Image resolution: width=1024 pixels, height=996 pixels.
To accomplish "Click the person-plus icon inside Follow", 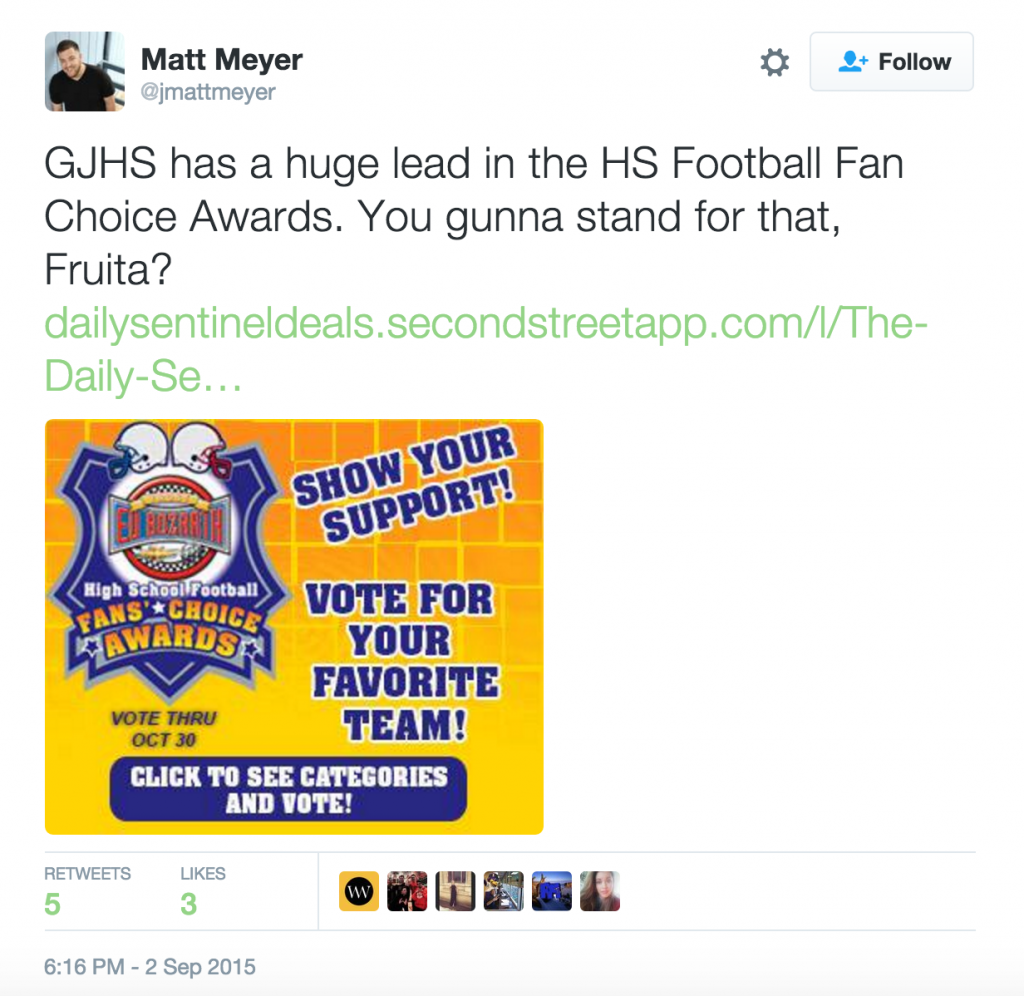I will [x=853, y=61].
